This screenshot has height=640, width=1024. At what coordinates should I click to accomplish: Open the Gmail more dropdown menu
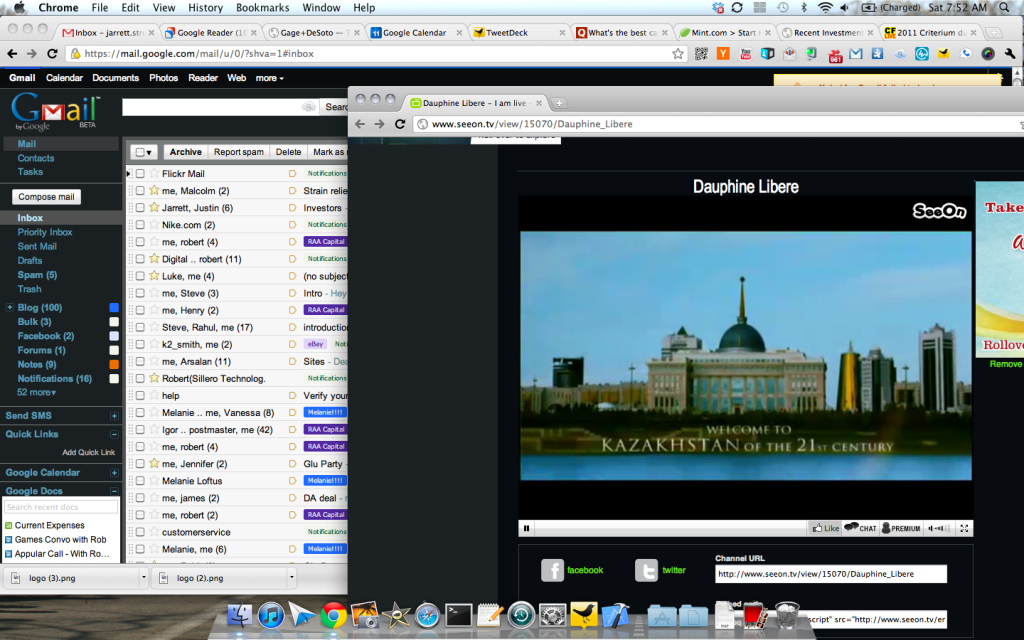(x=269, y=78)
